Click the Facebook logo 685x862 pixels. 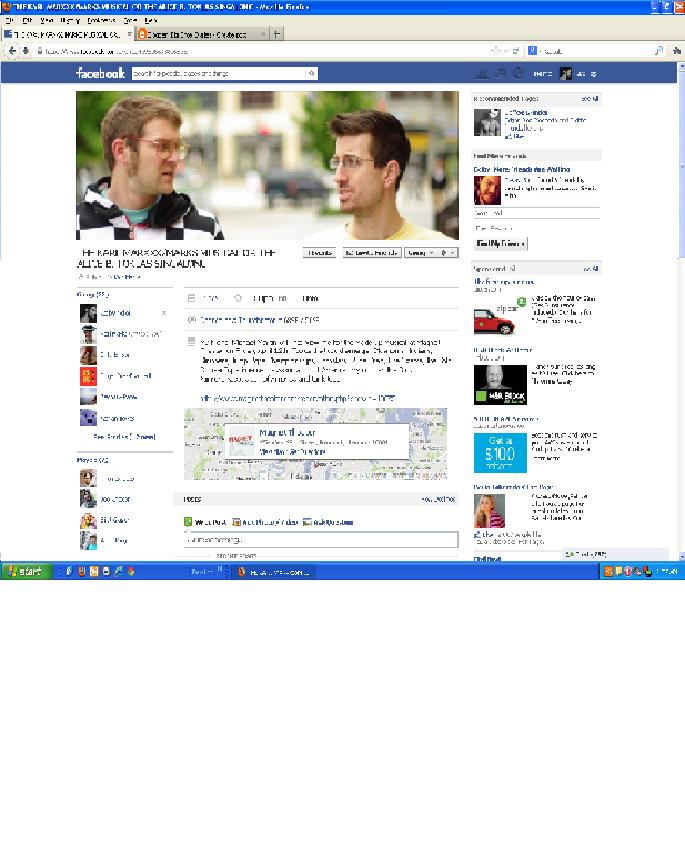[101, 73]
